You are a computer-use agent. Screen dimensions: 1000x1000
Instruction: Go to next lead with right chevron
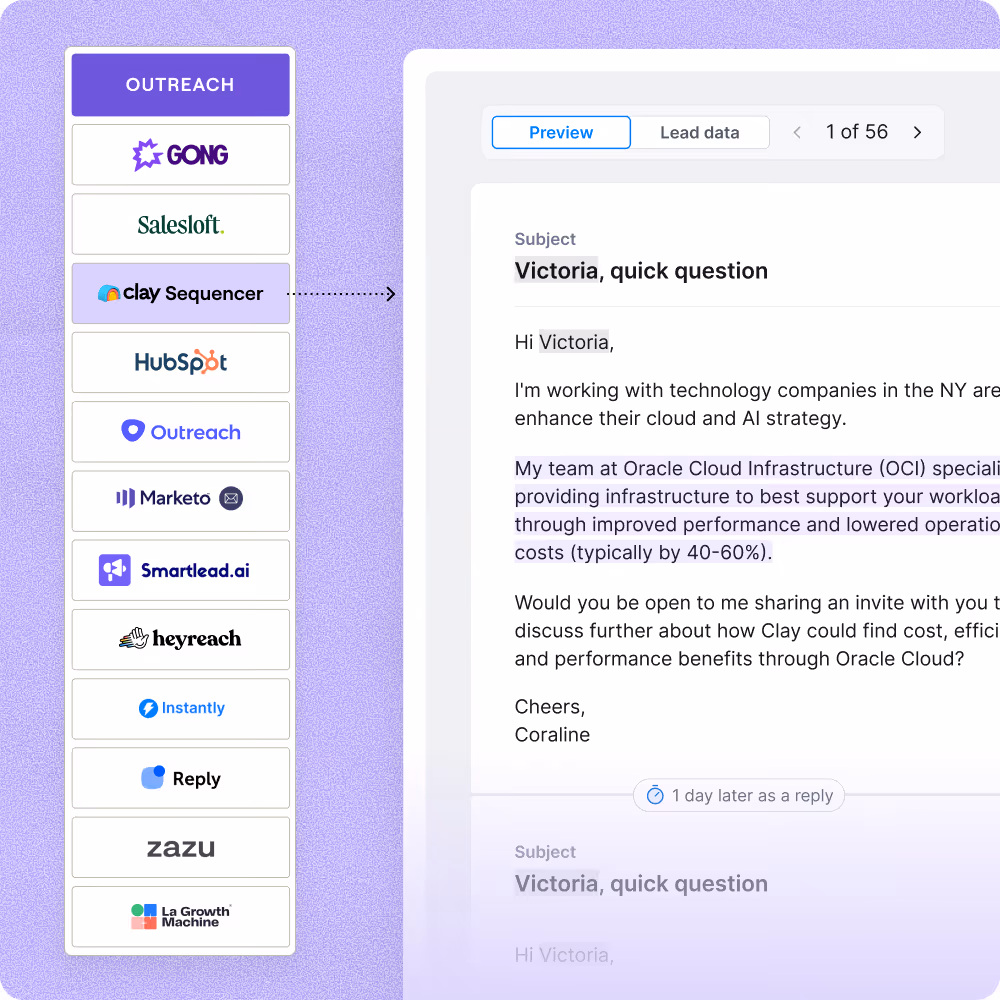917,133
